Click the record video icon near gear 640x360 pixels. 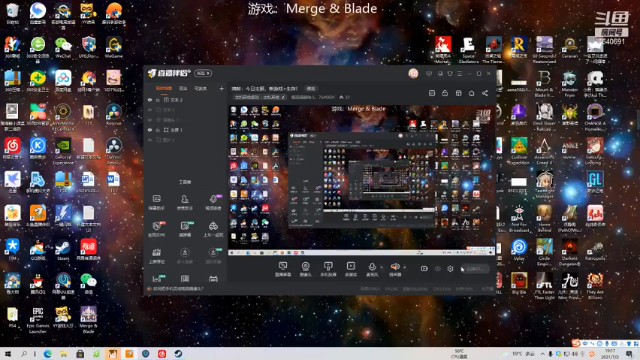pos(424,269)
